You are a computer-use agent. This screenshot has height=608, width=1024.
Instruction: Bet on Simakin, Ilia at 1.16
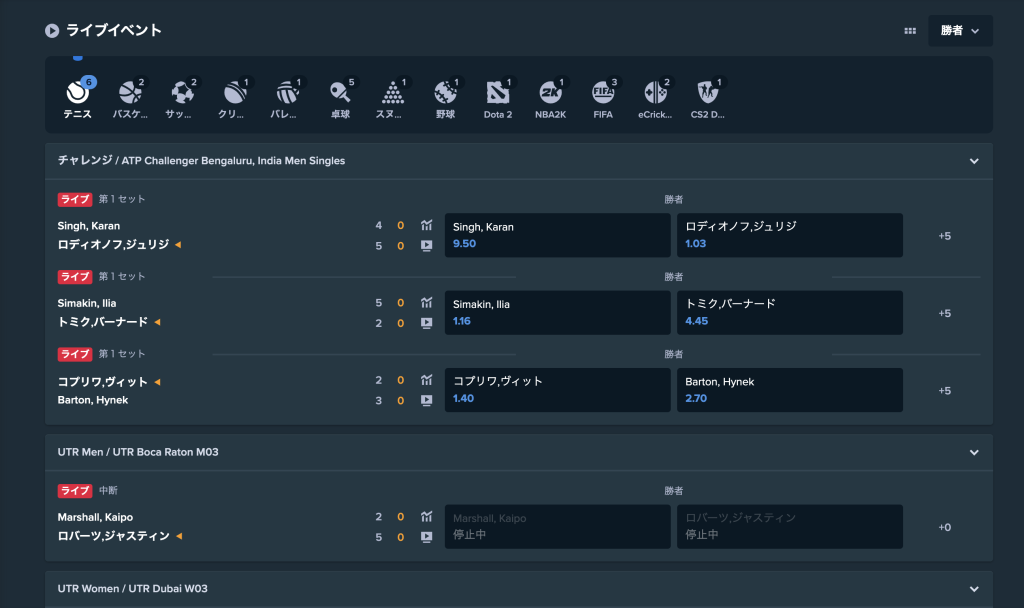558,313
